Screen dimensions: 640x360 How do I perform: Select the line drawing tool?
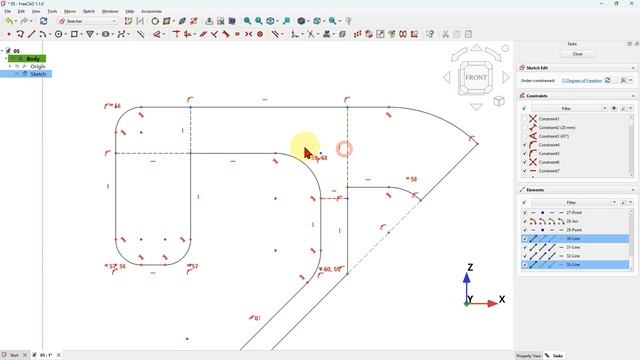pos(31,34)
